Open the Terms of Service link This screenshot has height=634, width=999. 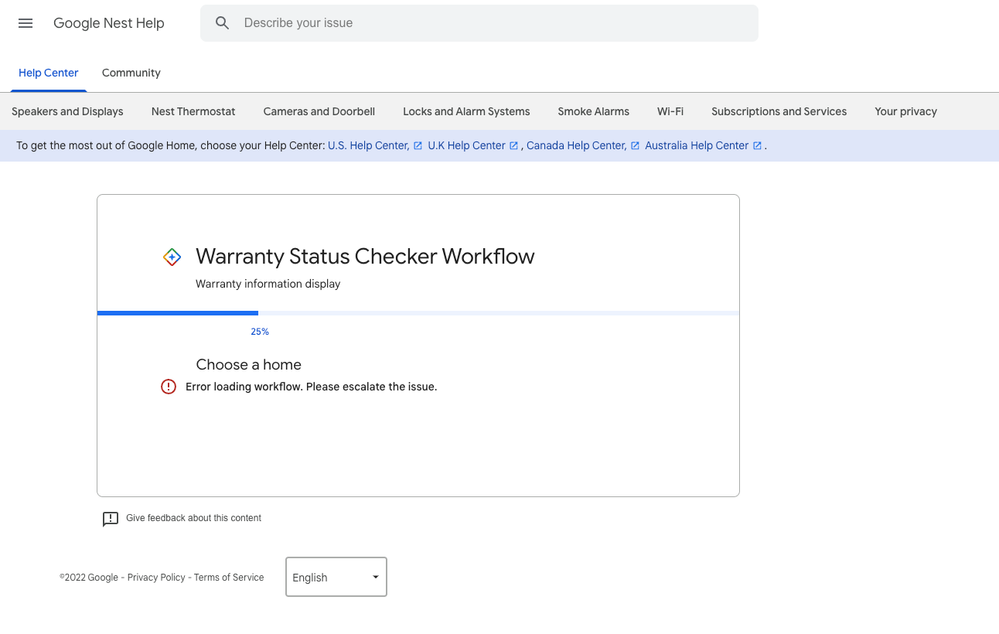229,577
